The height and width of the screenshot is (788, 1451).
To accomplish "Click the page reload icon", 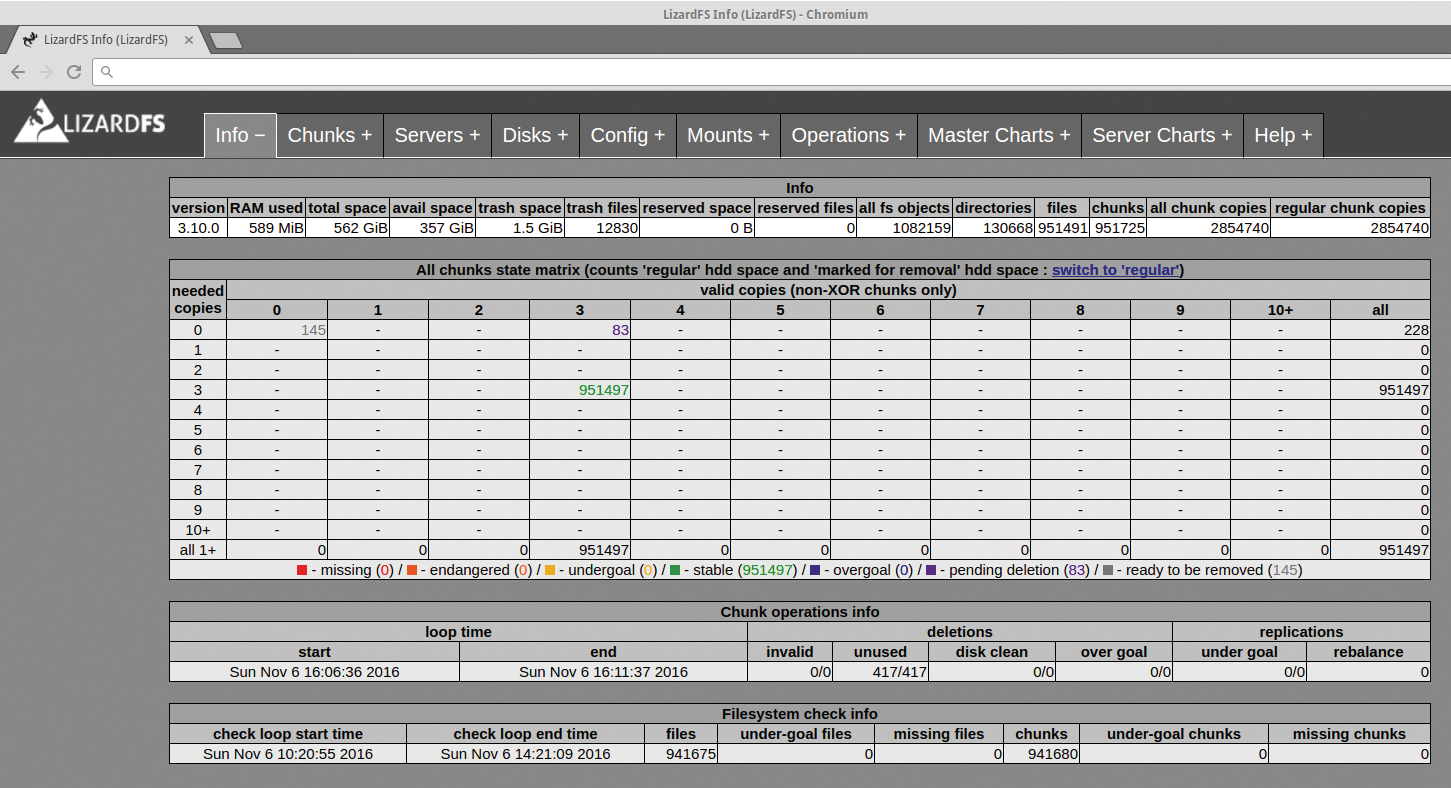I will (x=73, y=72).
